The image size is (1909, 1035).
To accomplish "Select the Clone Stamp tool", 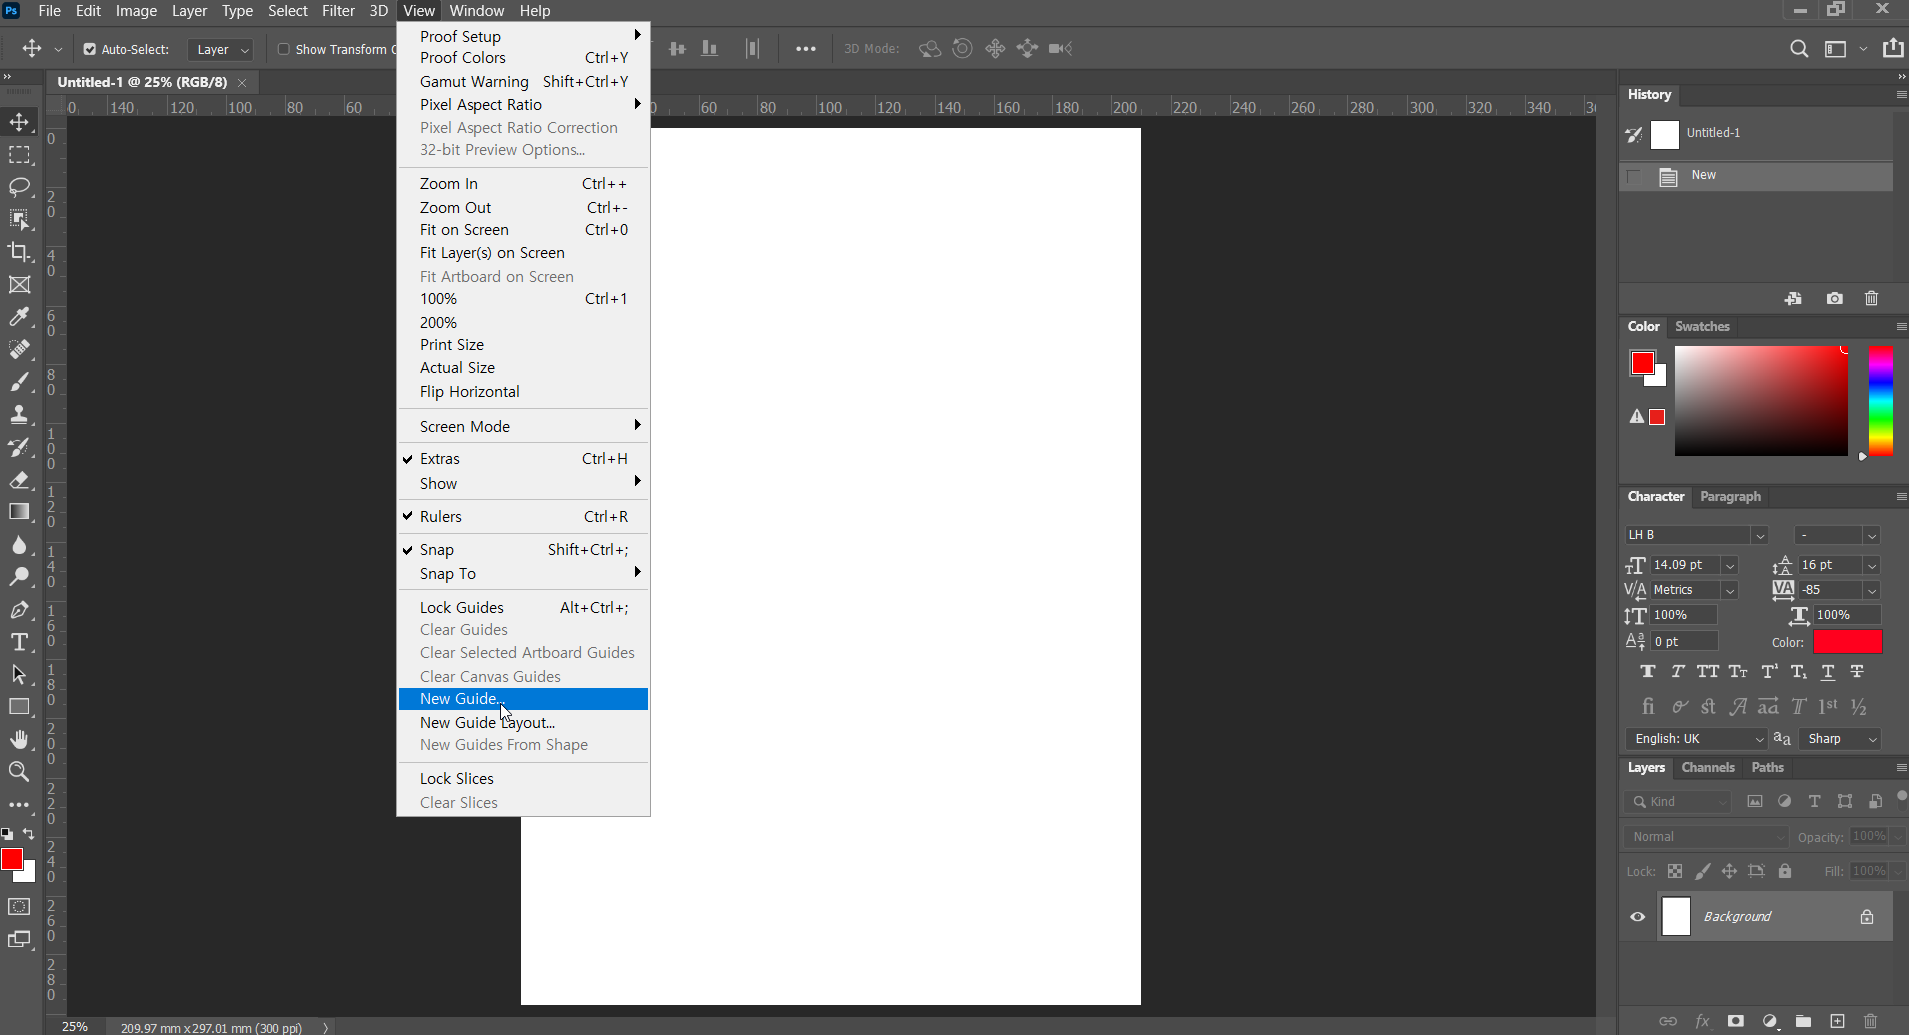I will tap(19, 414).
